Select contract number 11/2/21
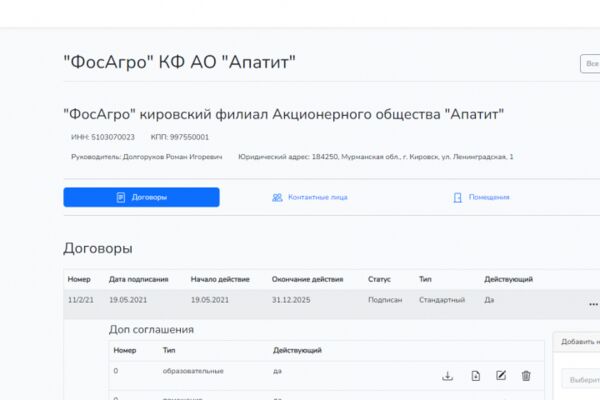 (81, 300)
